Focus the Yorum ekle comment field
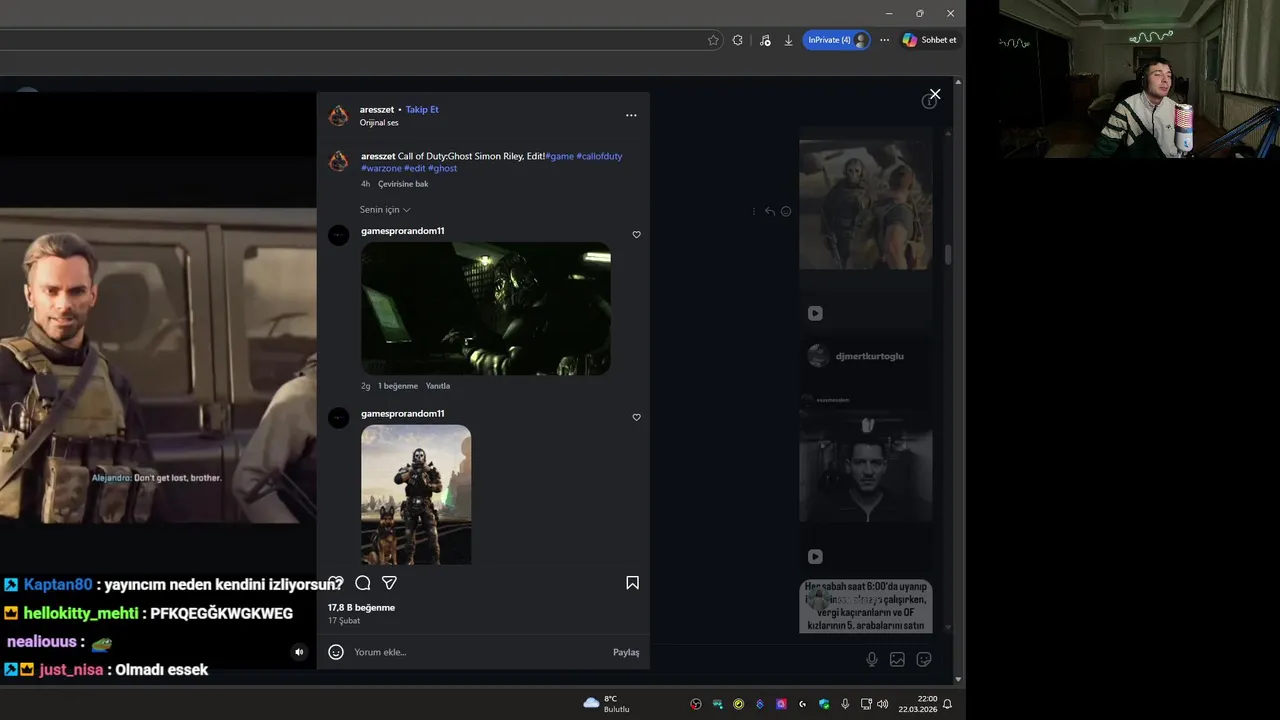Screen dimensions: 1280x720 pos(478,652)
